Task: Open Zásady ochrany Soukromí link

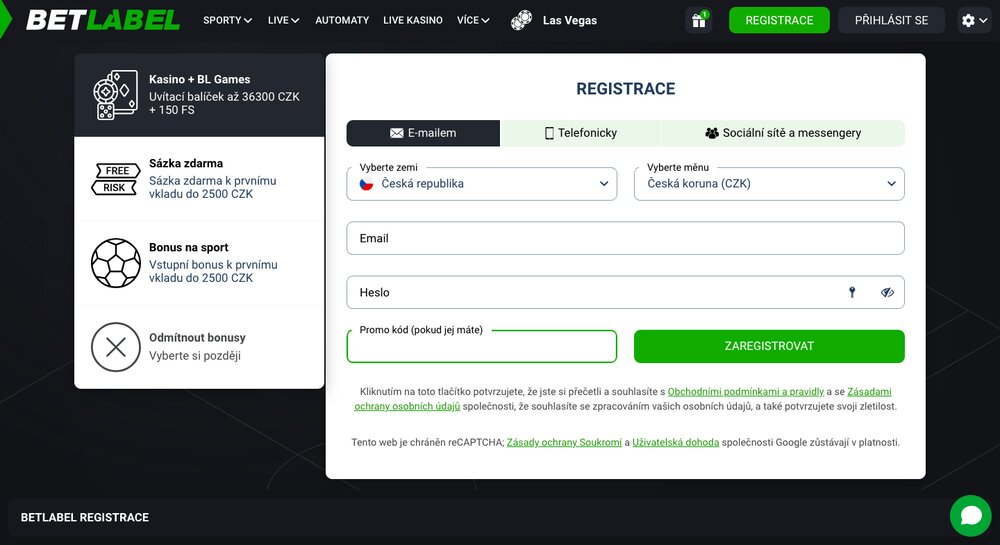Action: pyautogui.click(x=564, y=442)
